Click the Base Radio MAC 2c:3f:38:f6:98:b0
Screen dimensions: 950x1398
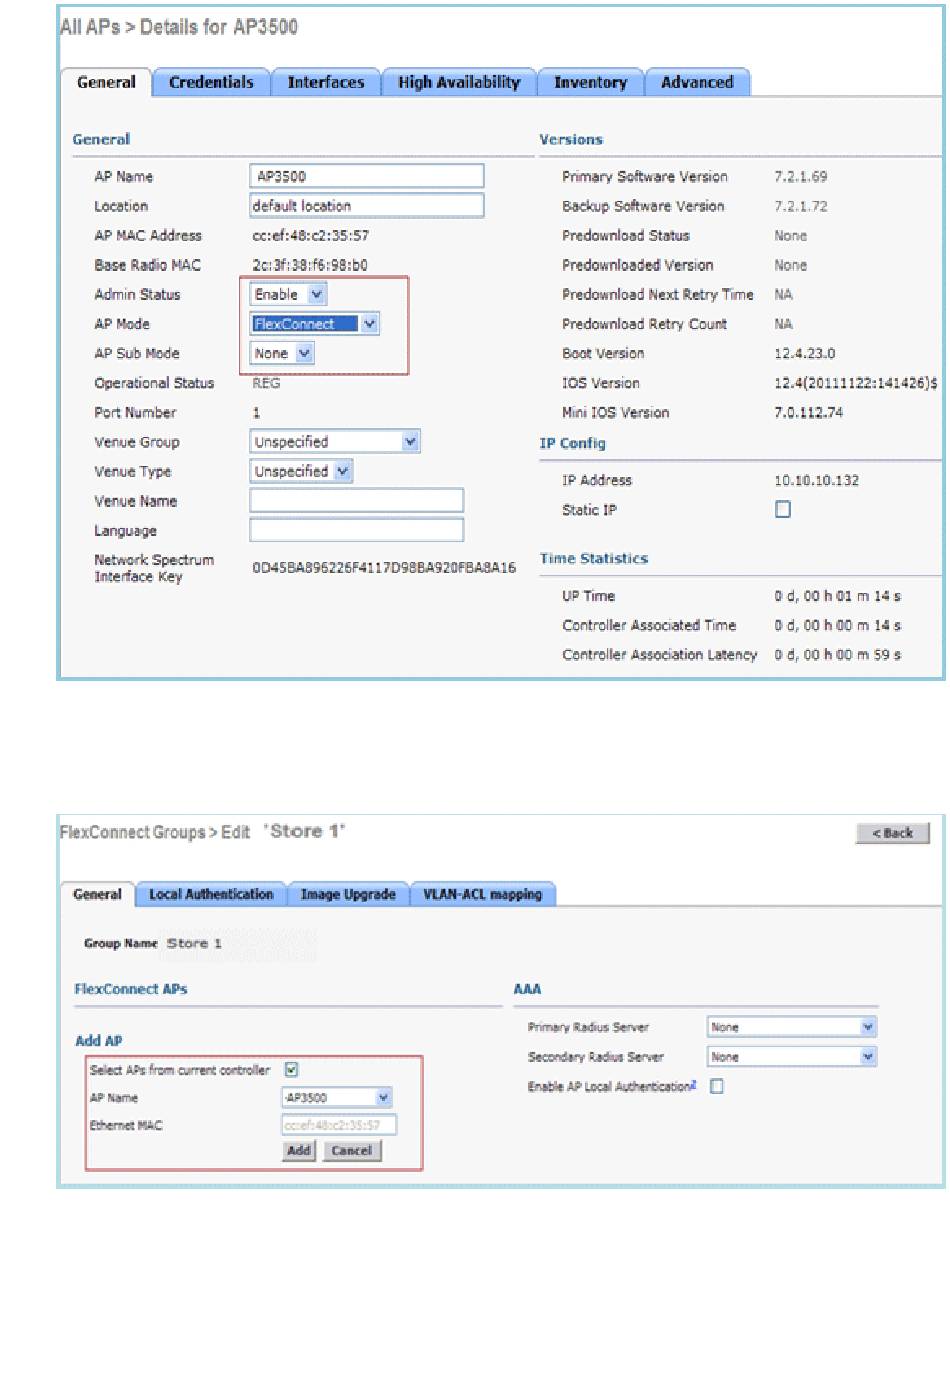point(309,265)
